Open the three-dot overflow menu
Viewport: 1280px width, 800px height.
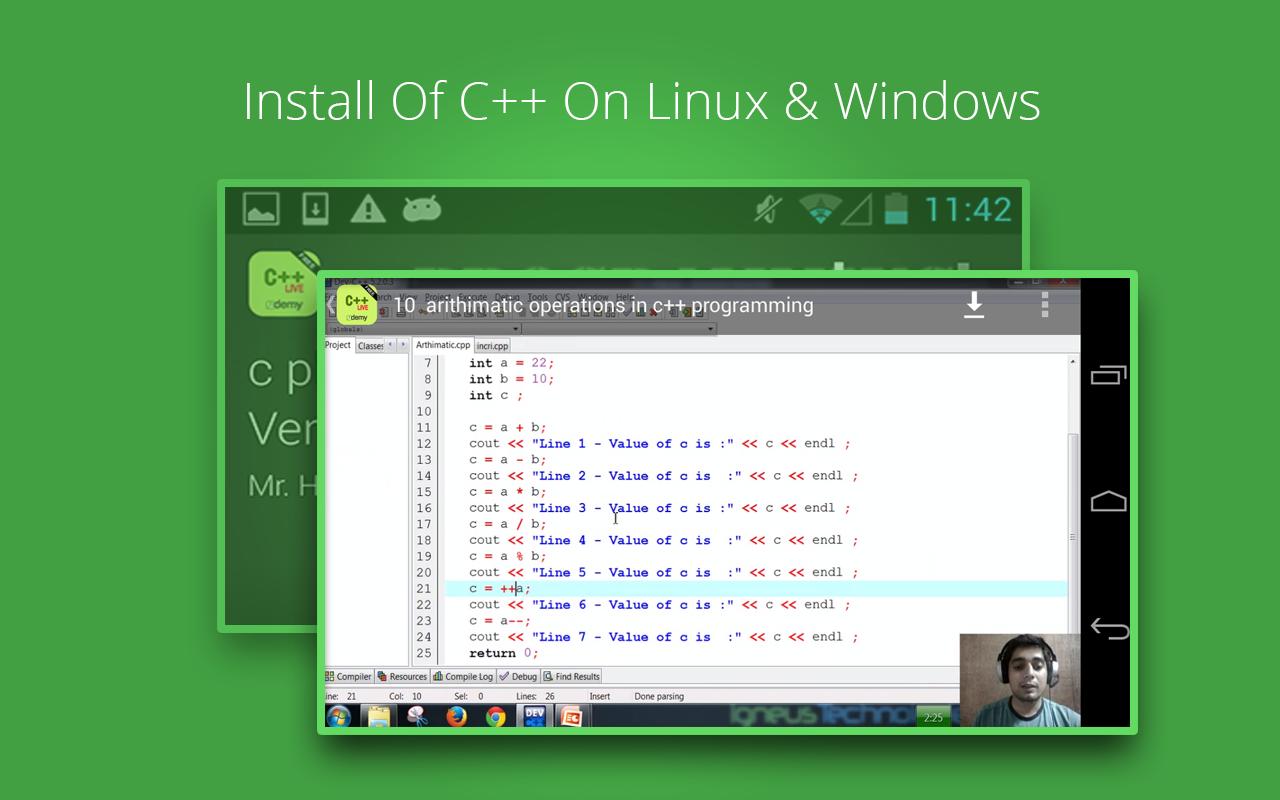point(1044,307)
